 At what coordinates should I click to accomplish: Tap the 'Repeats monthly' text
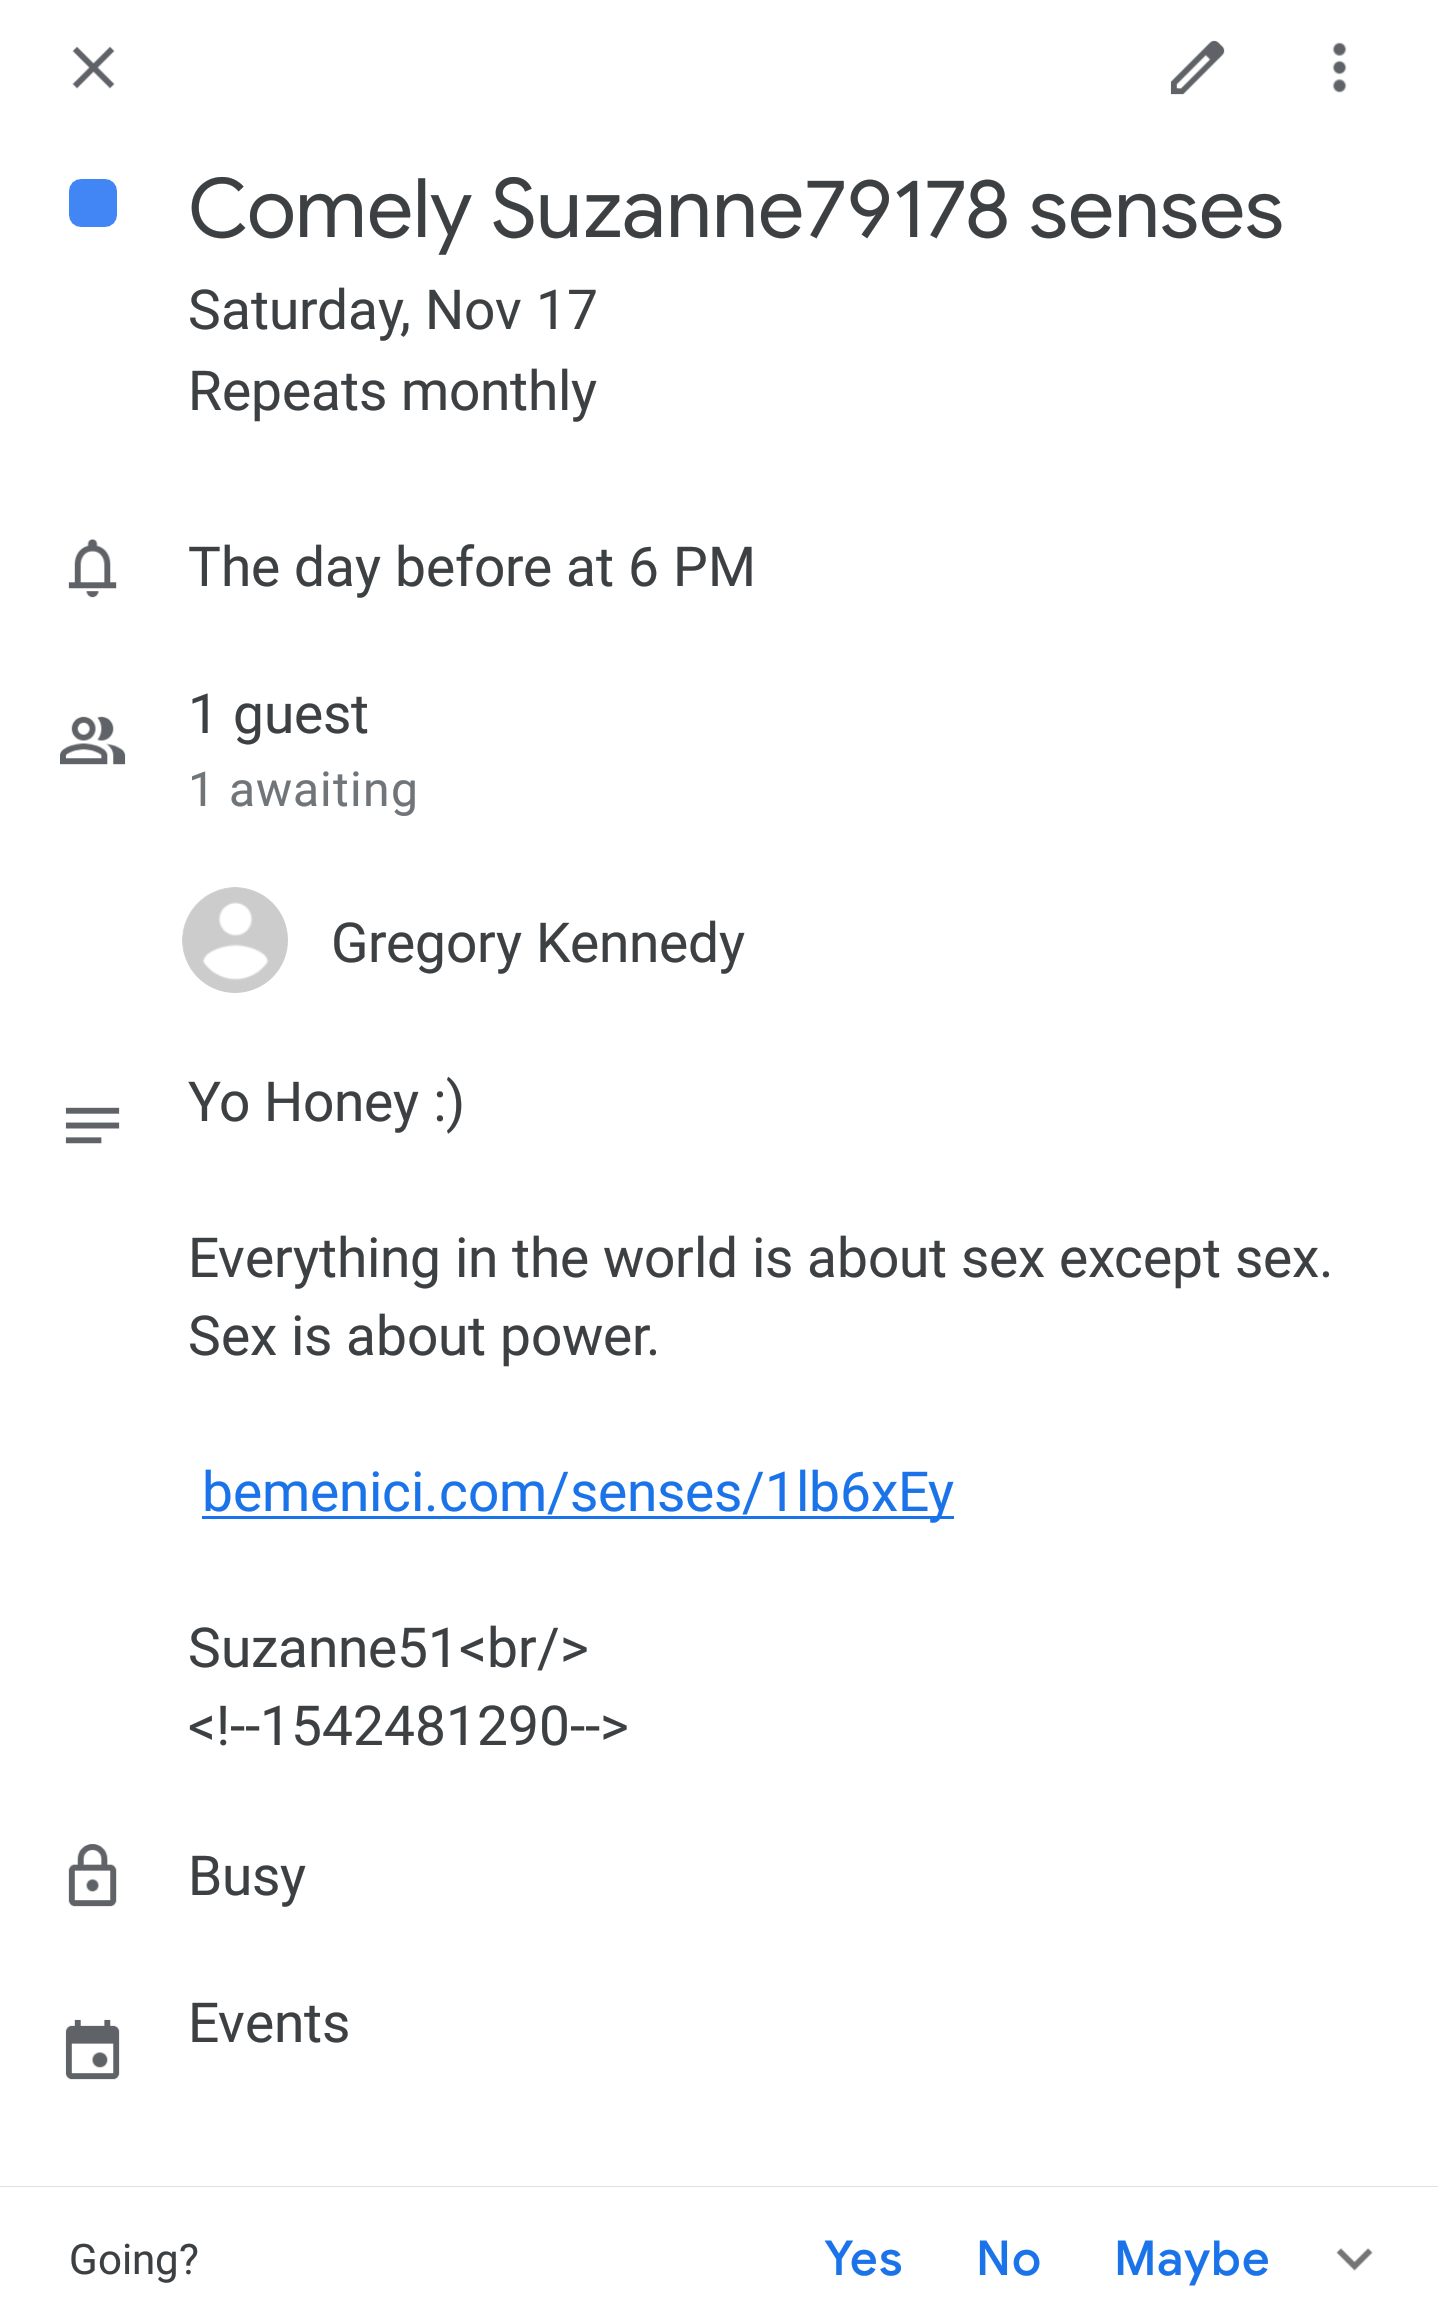(393, 392)
